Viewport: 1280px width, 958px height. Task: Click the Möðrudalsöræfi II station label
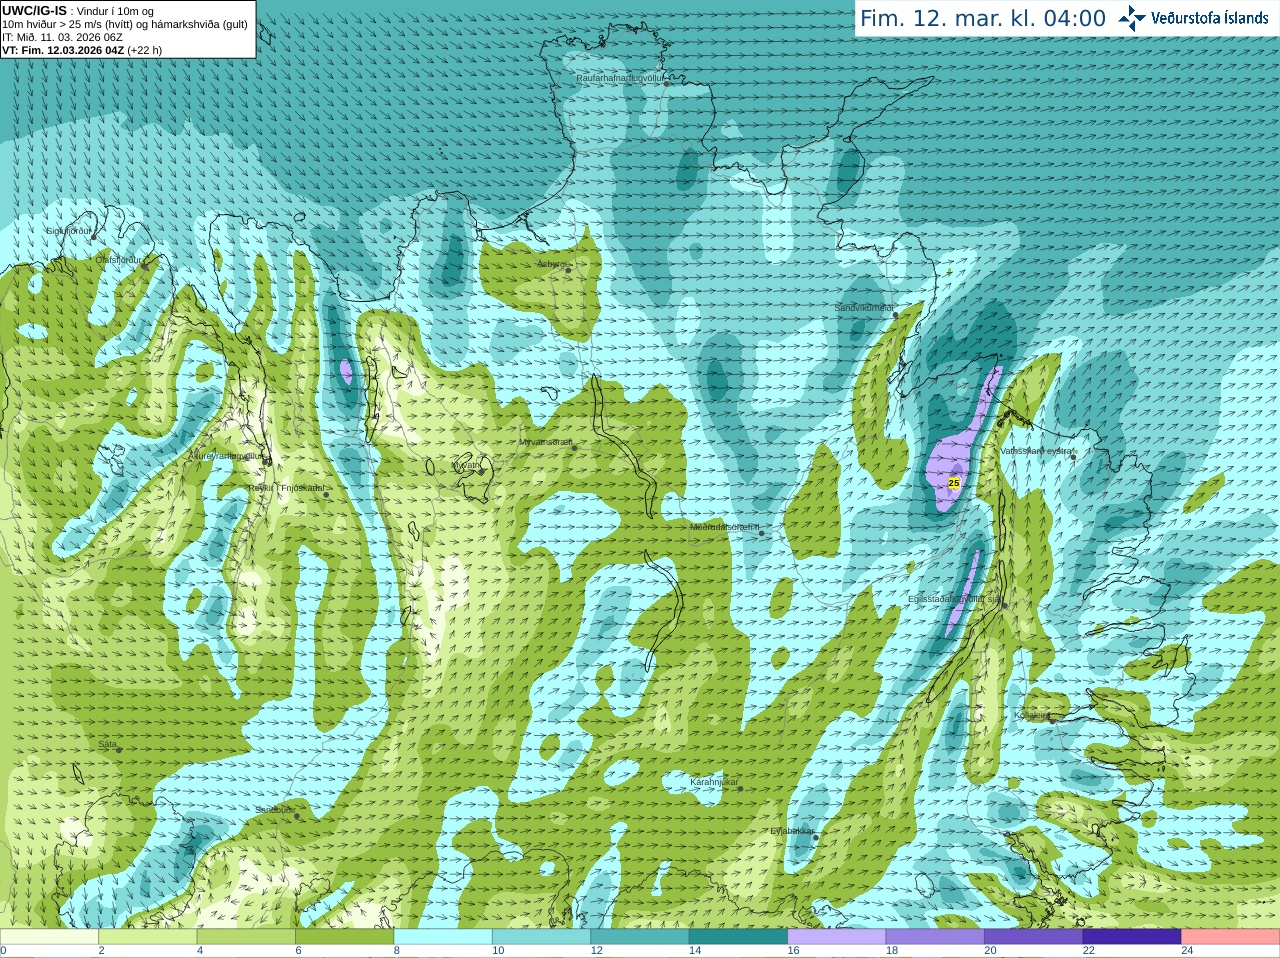725,527
